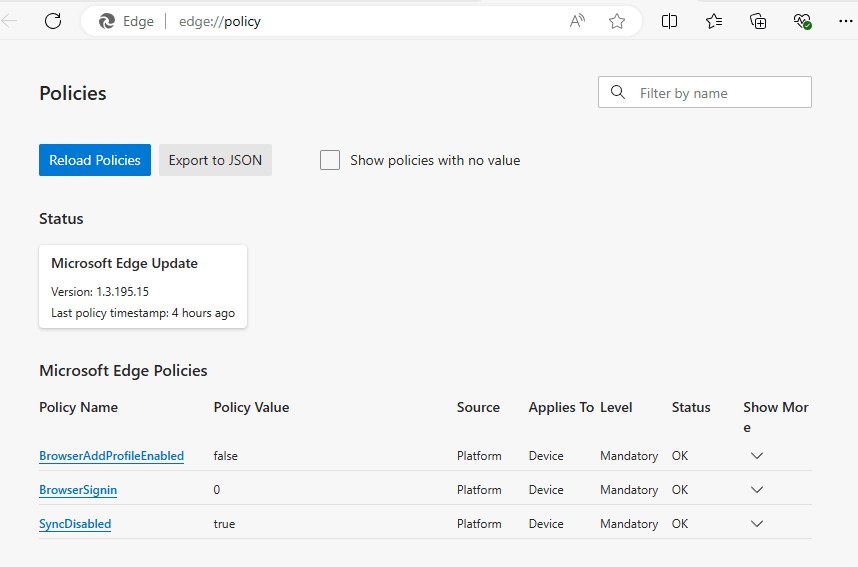Click the Reload Policies button
The height and width of the screenshot is (567, 858).
[95, 160]
